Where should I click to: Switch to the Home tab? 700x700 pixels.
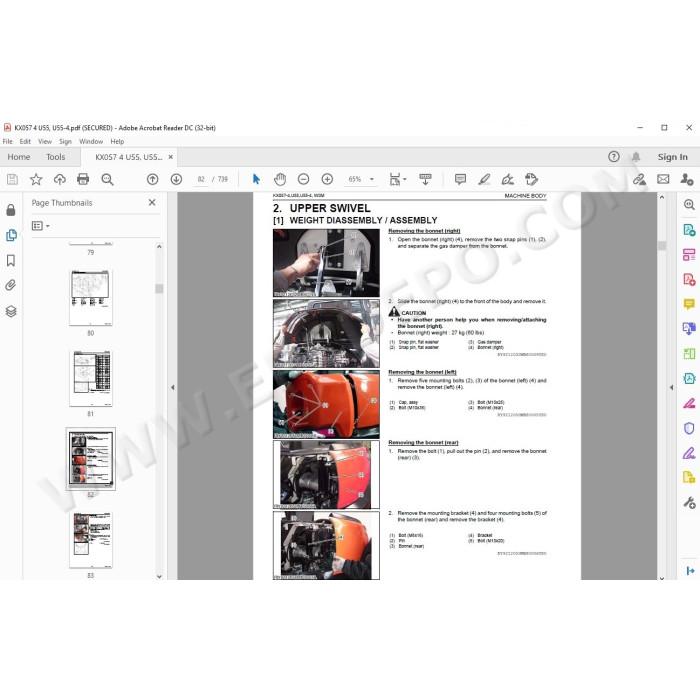(x=19, y=157)
